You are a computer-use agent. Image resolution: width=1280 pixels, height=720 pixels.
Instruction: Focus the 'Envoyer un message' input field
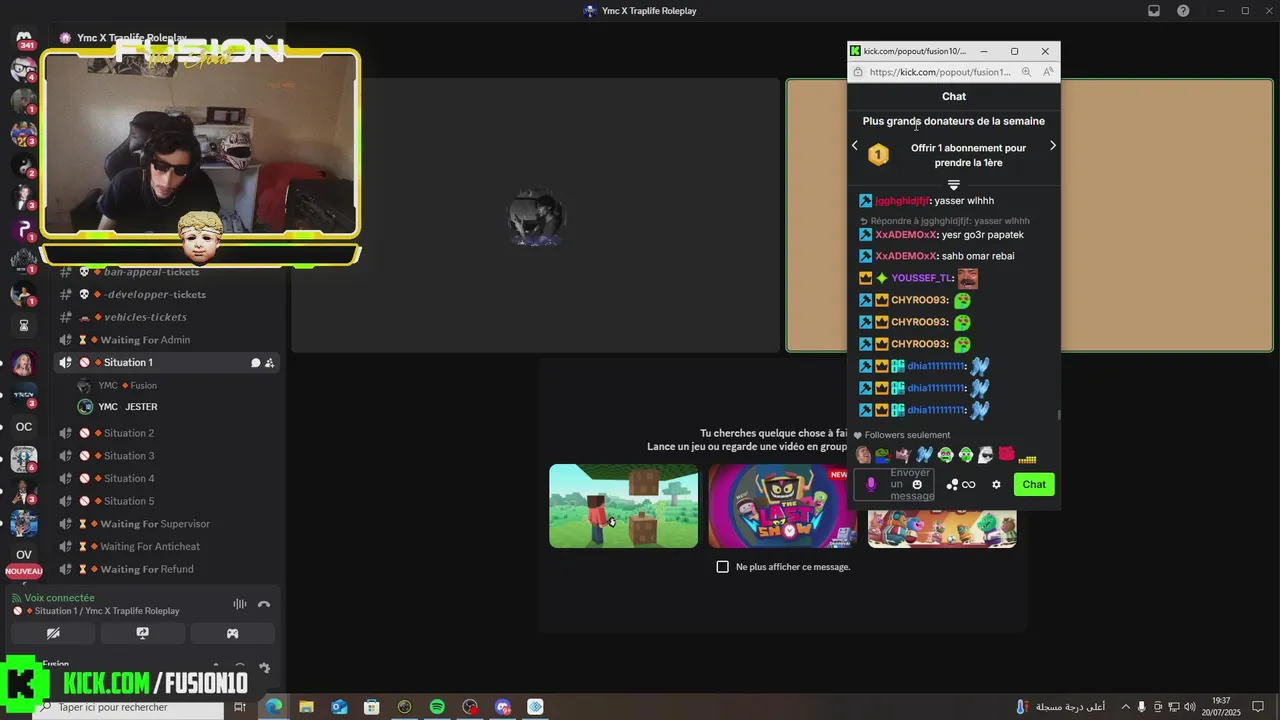pos(893,485)
